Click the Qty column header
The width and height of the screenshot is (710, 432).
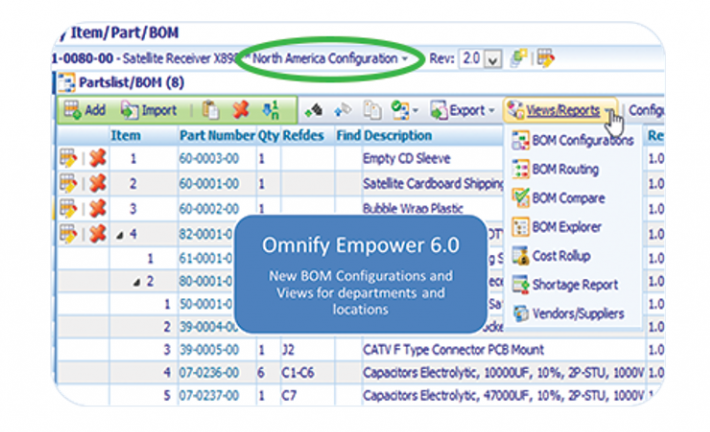(x=268, y=135)
